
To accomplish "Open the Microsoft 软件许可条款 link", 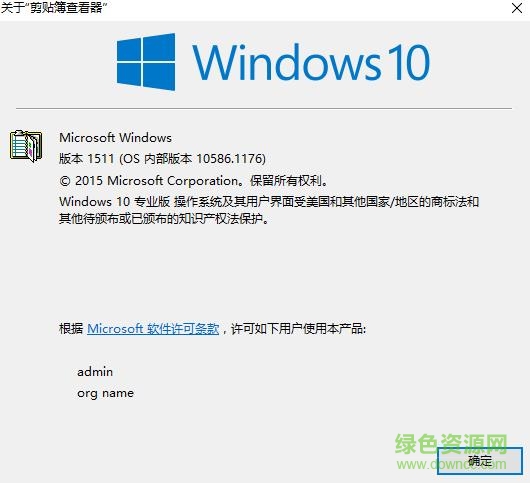I will (153, 329).
